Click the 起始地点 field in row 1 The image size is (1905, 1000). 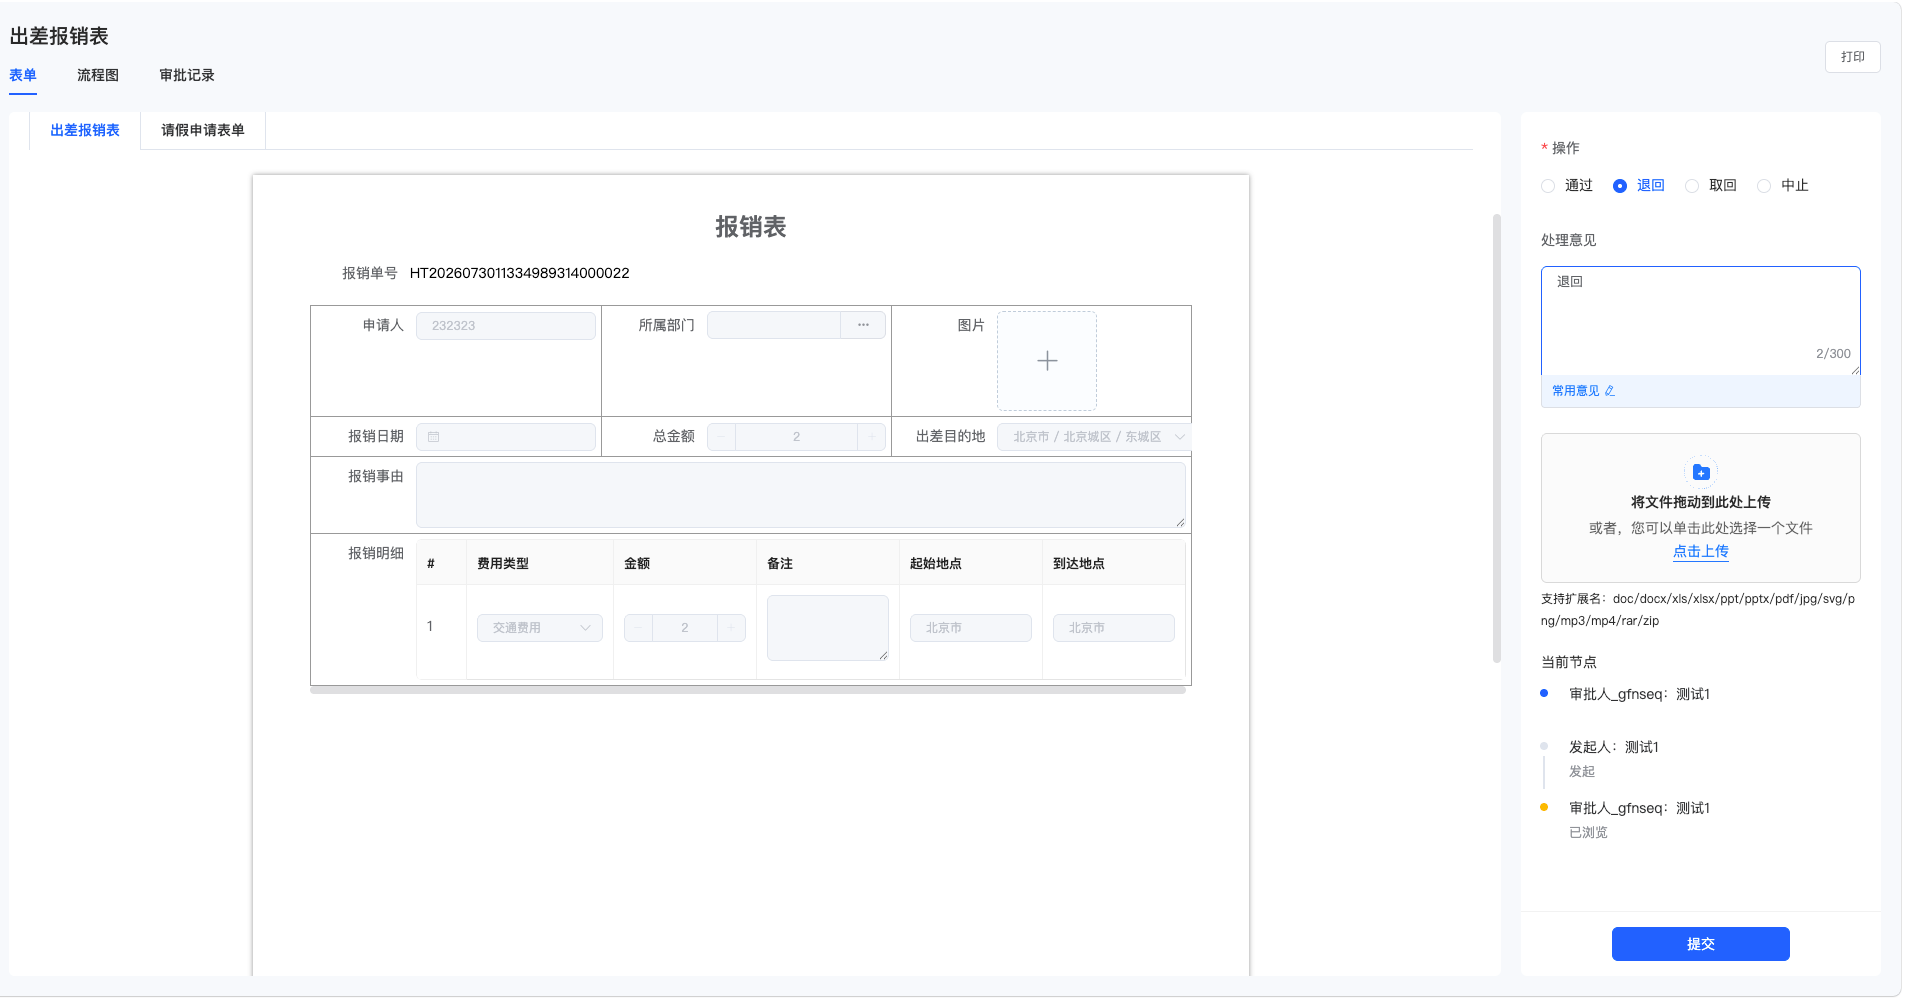971,628
